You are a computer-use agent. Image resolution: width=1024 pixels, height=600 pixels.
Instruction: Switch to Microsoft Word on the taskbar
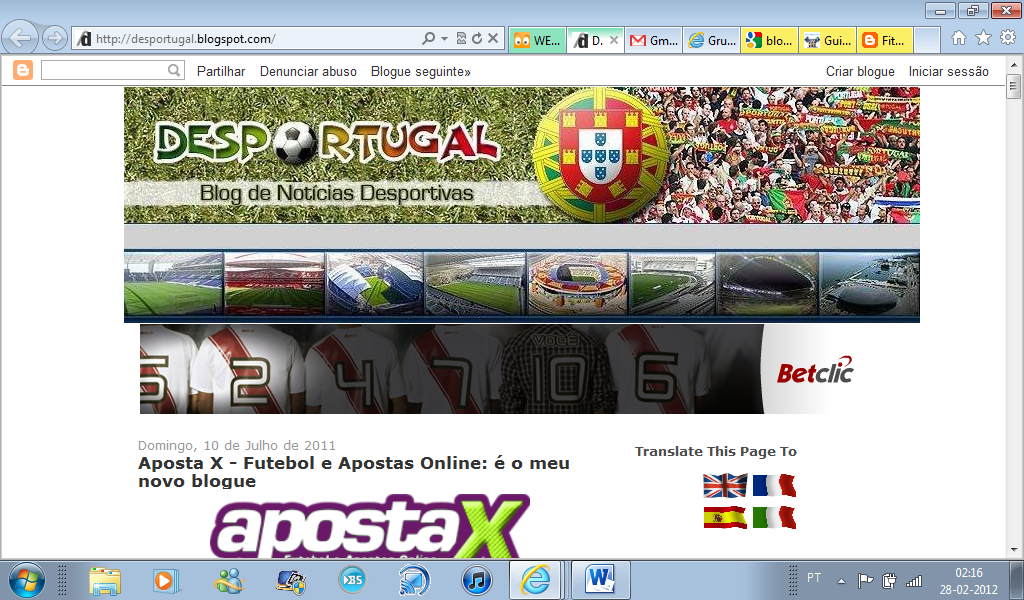[x=601, y=580]
